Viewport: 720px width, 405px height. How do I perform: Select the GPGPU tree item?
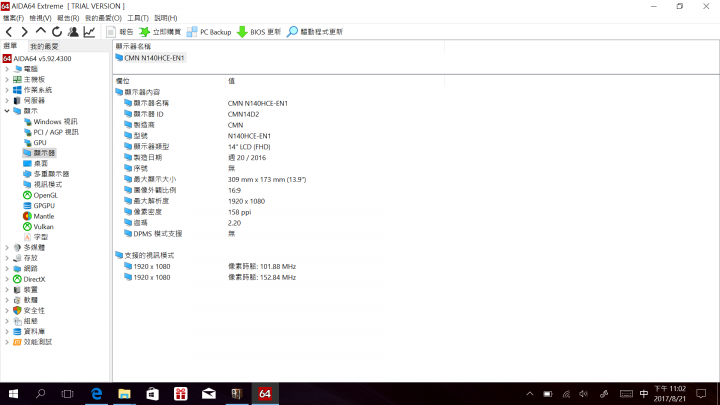click(44, 206)
